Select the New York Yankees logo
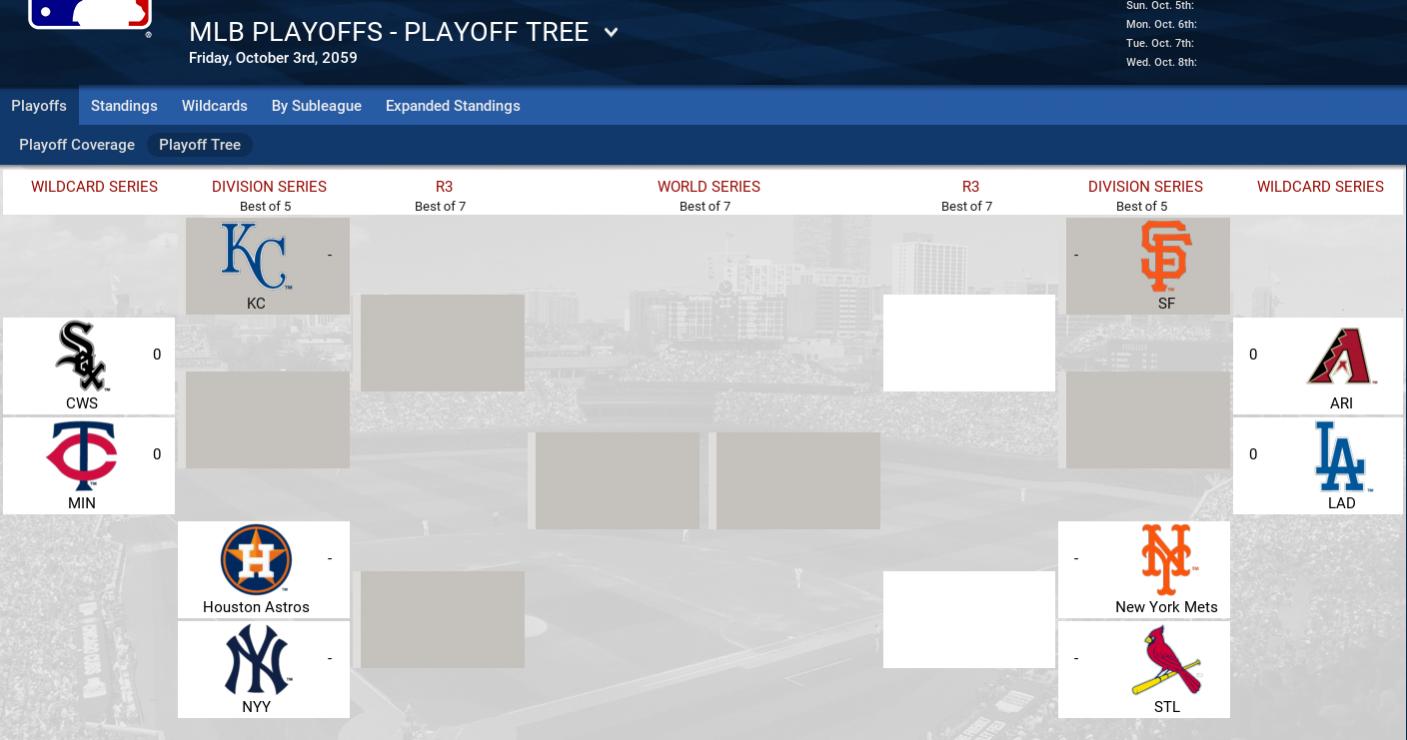1407x740 pixels. [257, 660]
